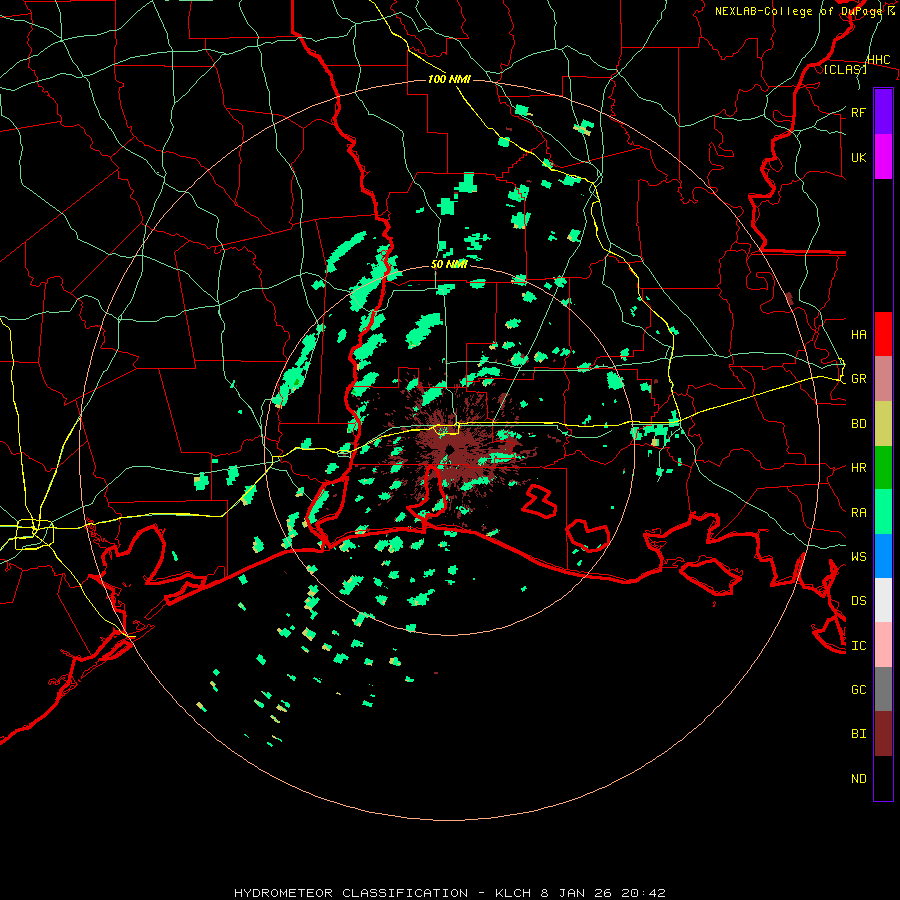
Task: Click the Hydrometeor Classification KLCH title text
Action: click(449, 893)
